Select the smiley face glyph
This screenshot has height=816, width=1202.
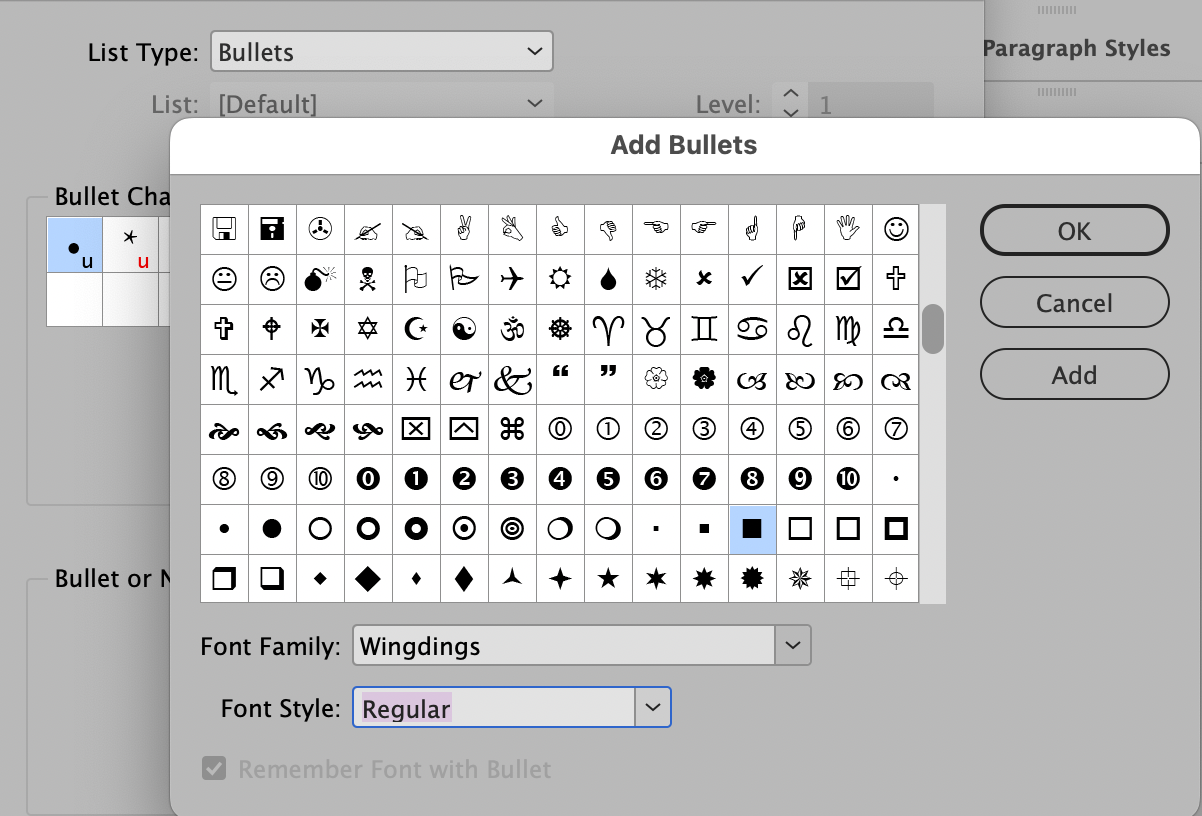896,229
